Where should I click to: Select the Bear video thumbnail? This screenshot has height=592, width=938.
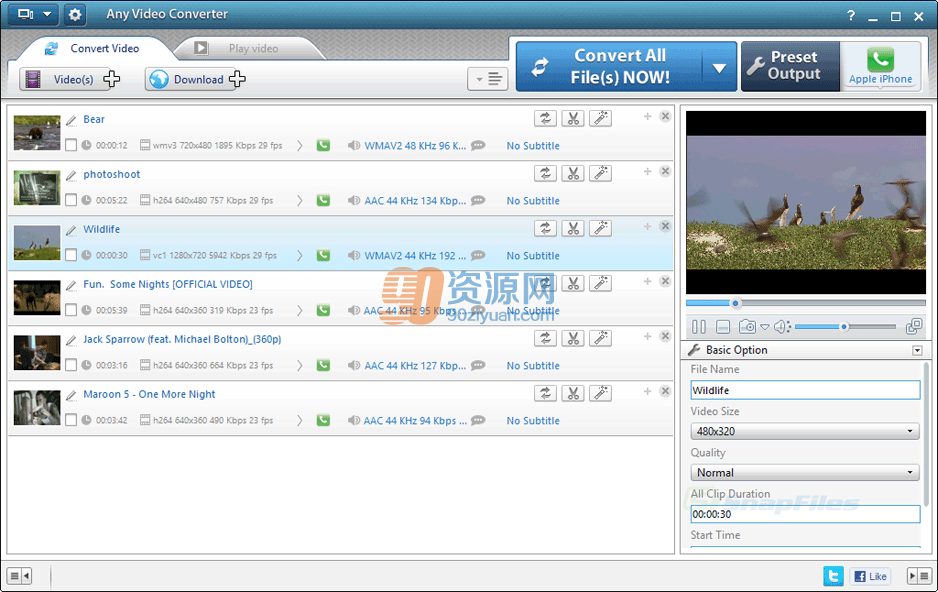click(37, 133)
